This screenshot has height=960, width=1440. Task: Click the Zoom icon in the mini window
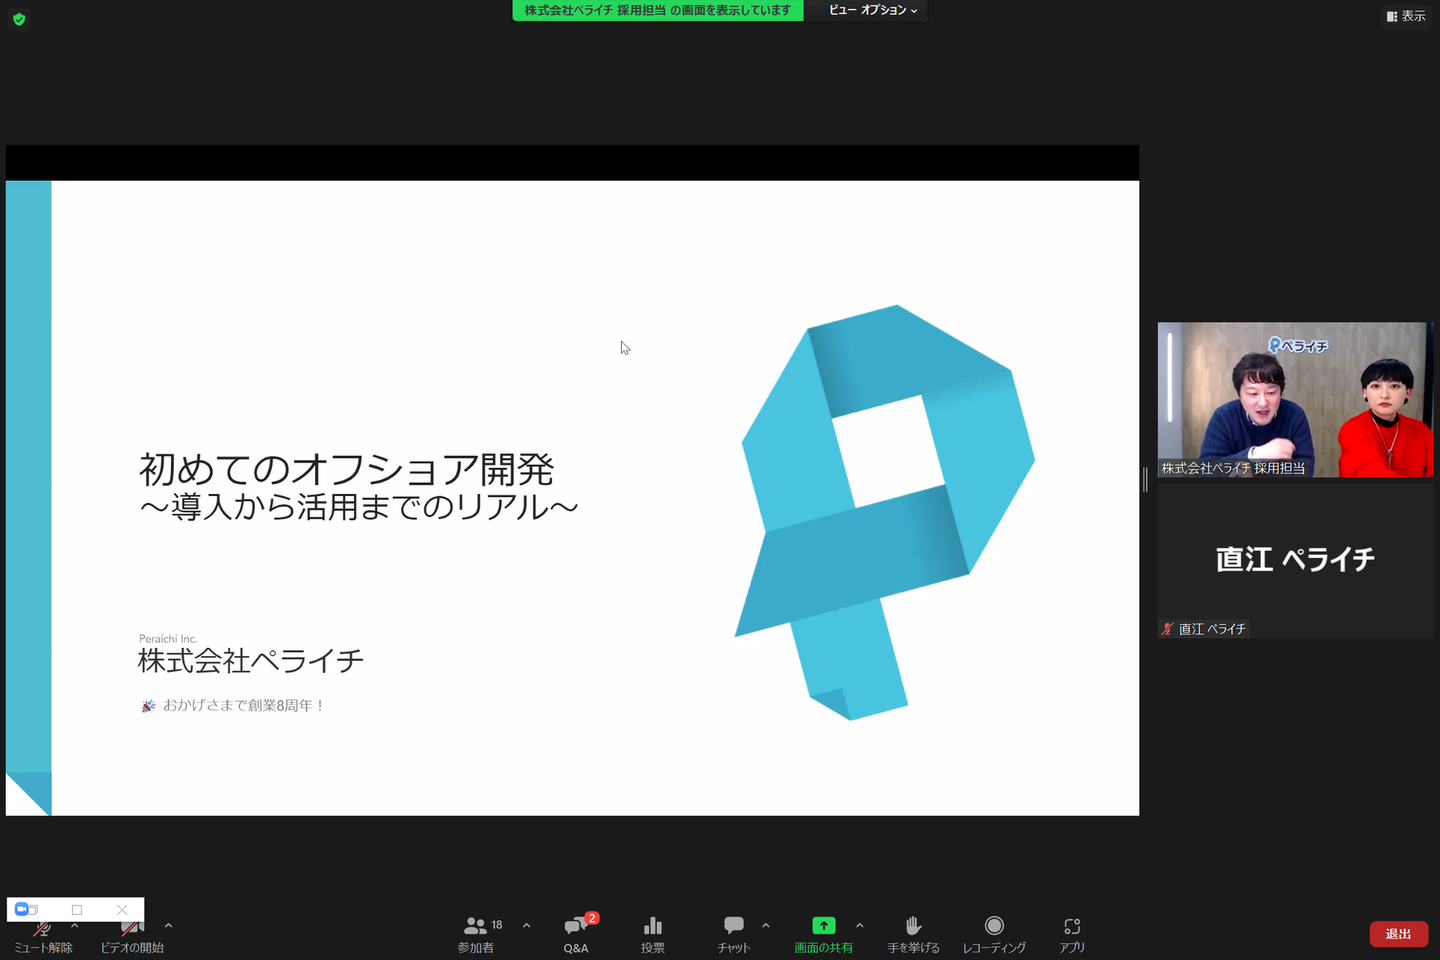(22, 909)
